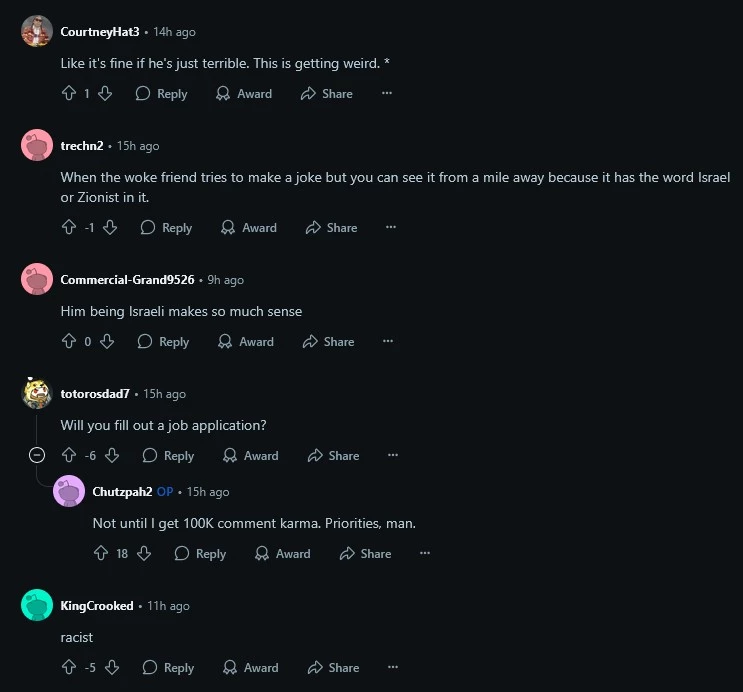Collapse totorosdad7's comment thread
The image size is (743, 692).
click(x=37, y=455)
